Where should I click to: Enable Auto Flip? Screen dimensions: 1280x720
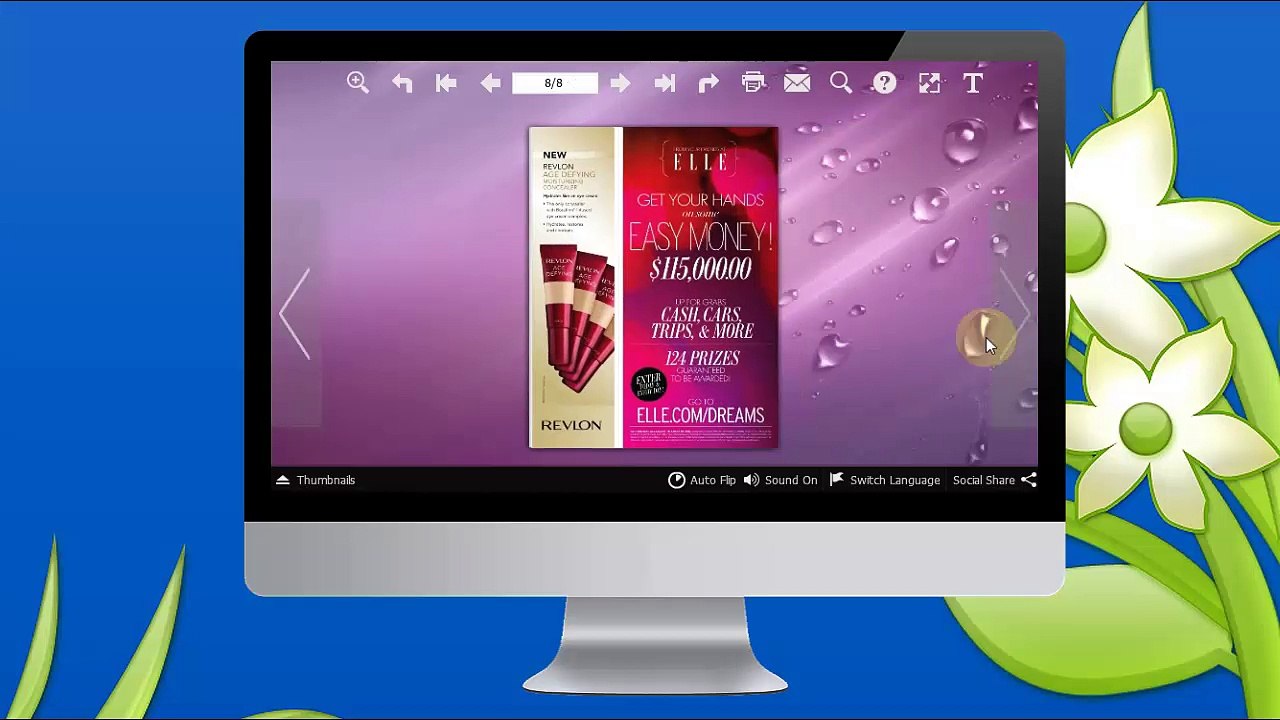coord(702,480)
